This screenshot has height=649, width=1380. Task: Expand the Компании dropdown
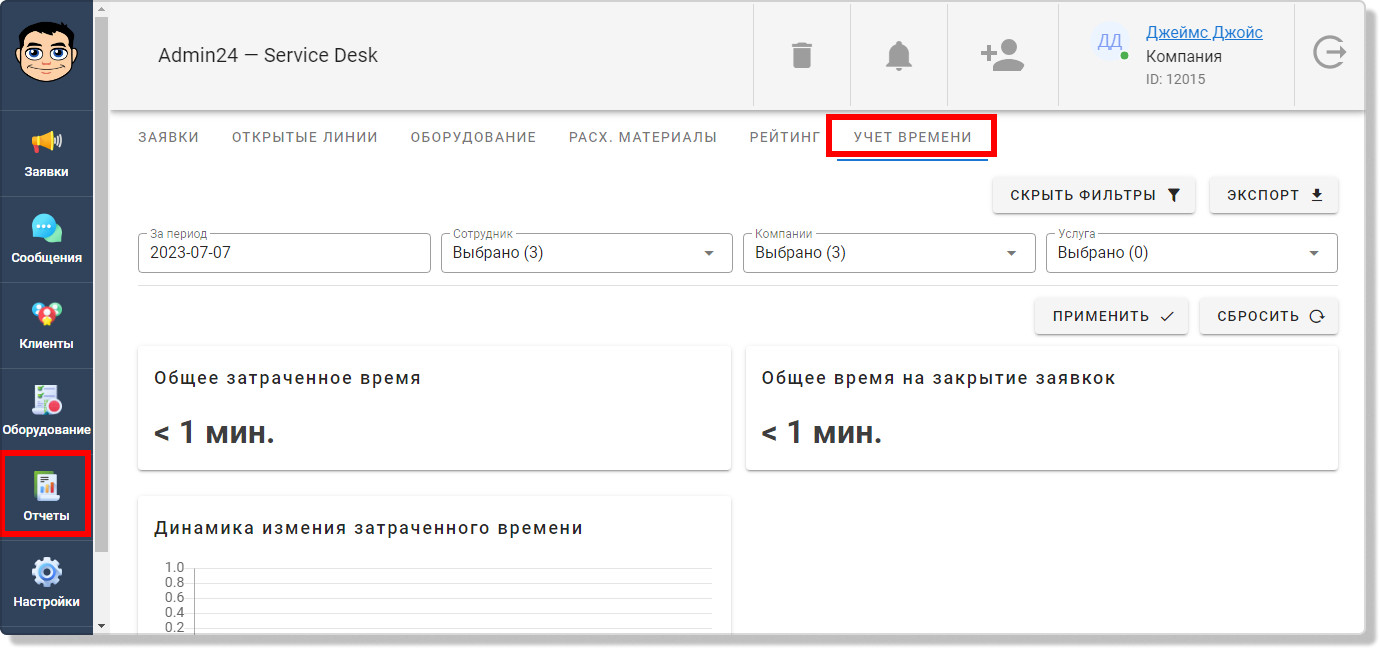click(888, 253)
